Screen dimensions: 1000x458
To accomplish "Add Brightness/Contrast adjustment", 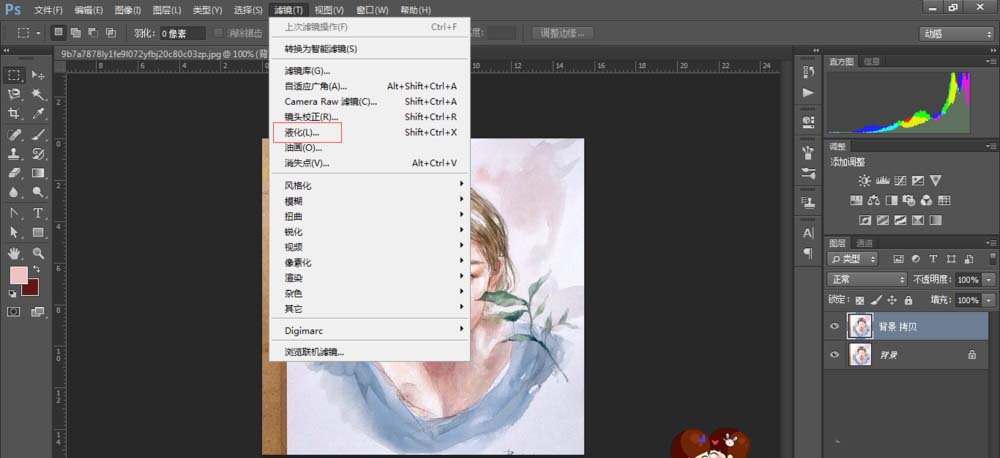I will pos(864,181).
